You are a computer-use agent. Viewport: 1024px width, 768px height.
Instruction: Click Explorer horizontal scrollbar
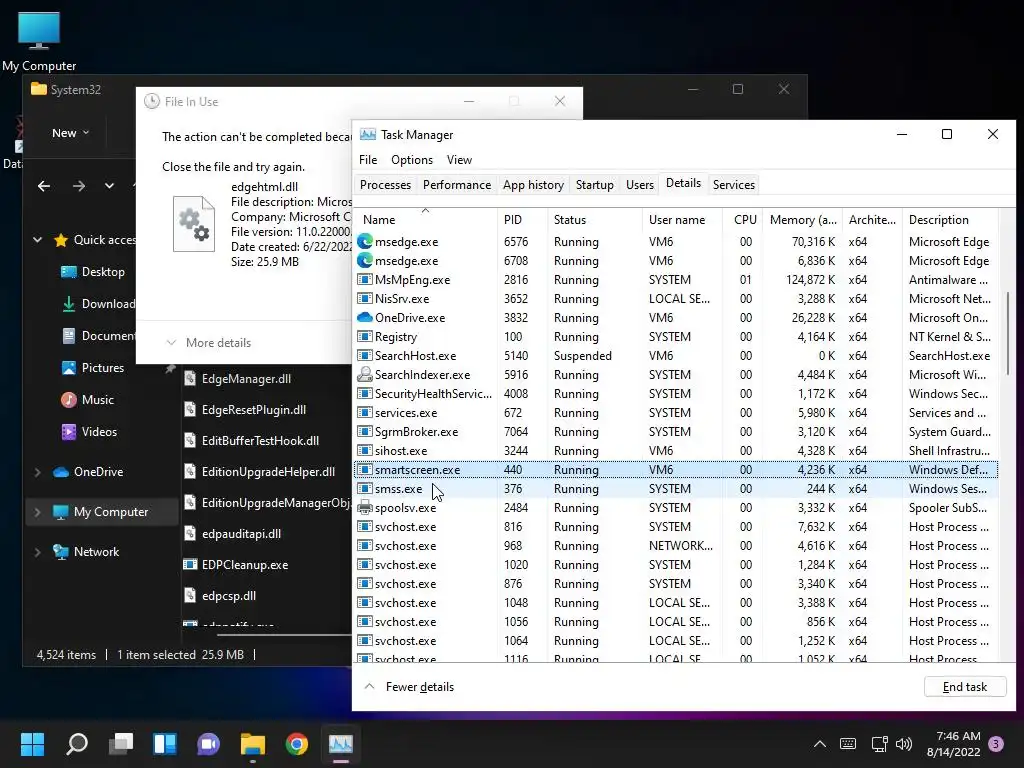283,634
